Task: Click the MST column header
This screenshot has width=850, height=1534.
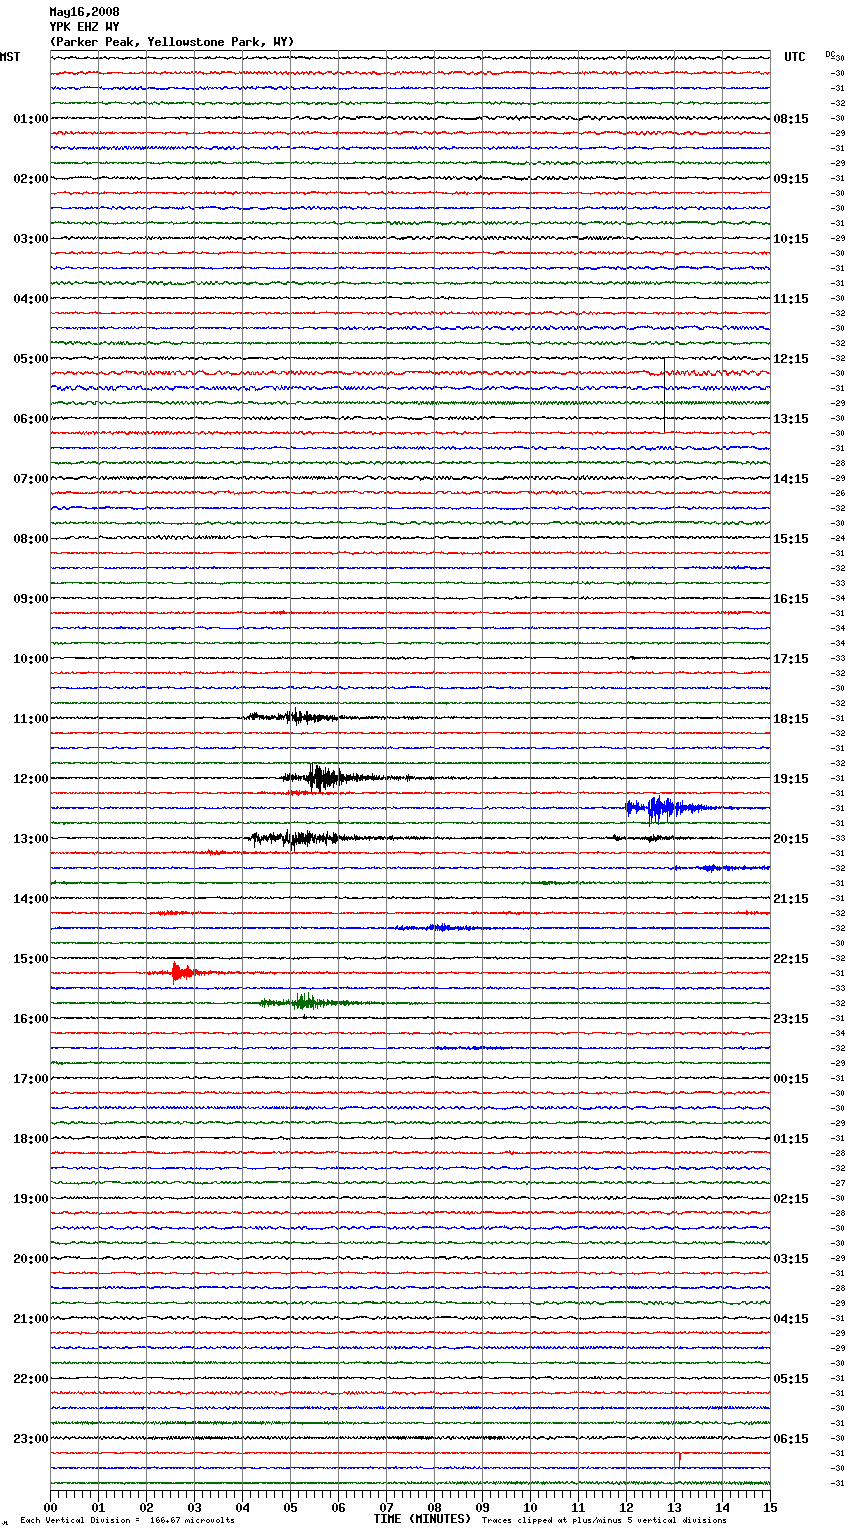Action: click(10, 57)
